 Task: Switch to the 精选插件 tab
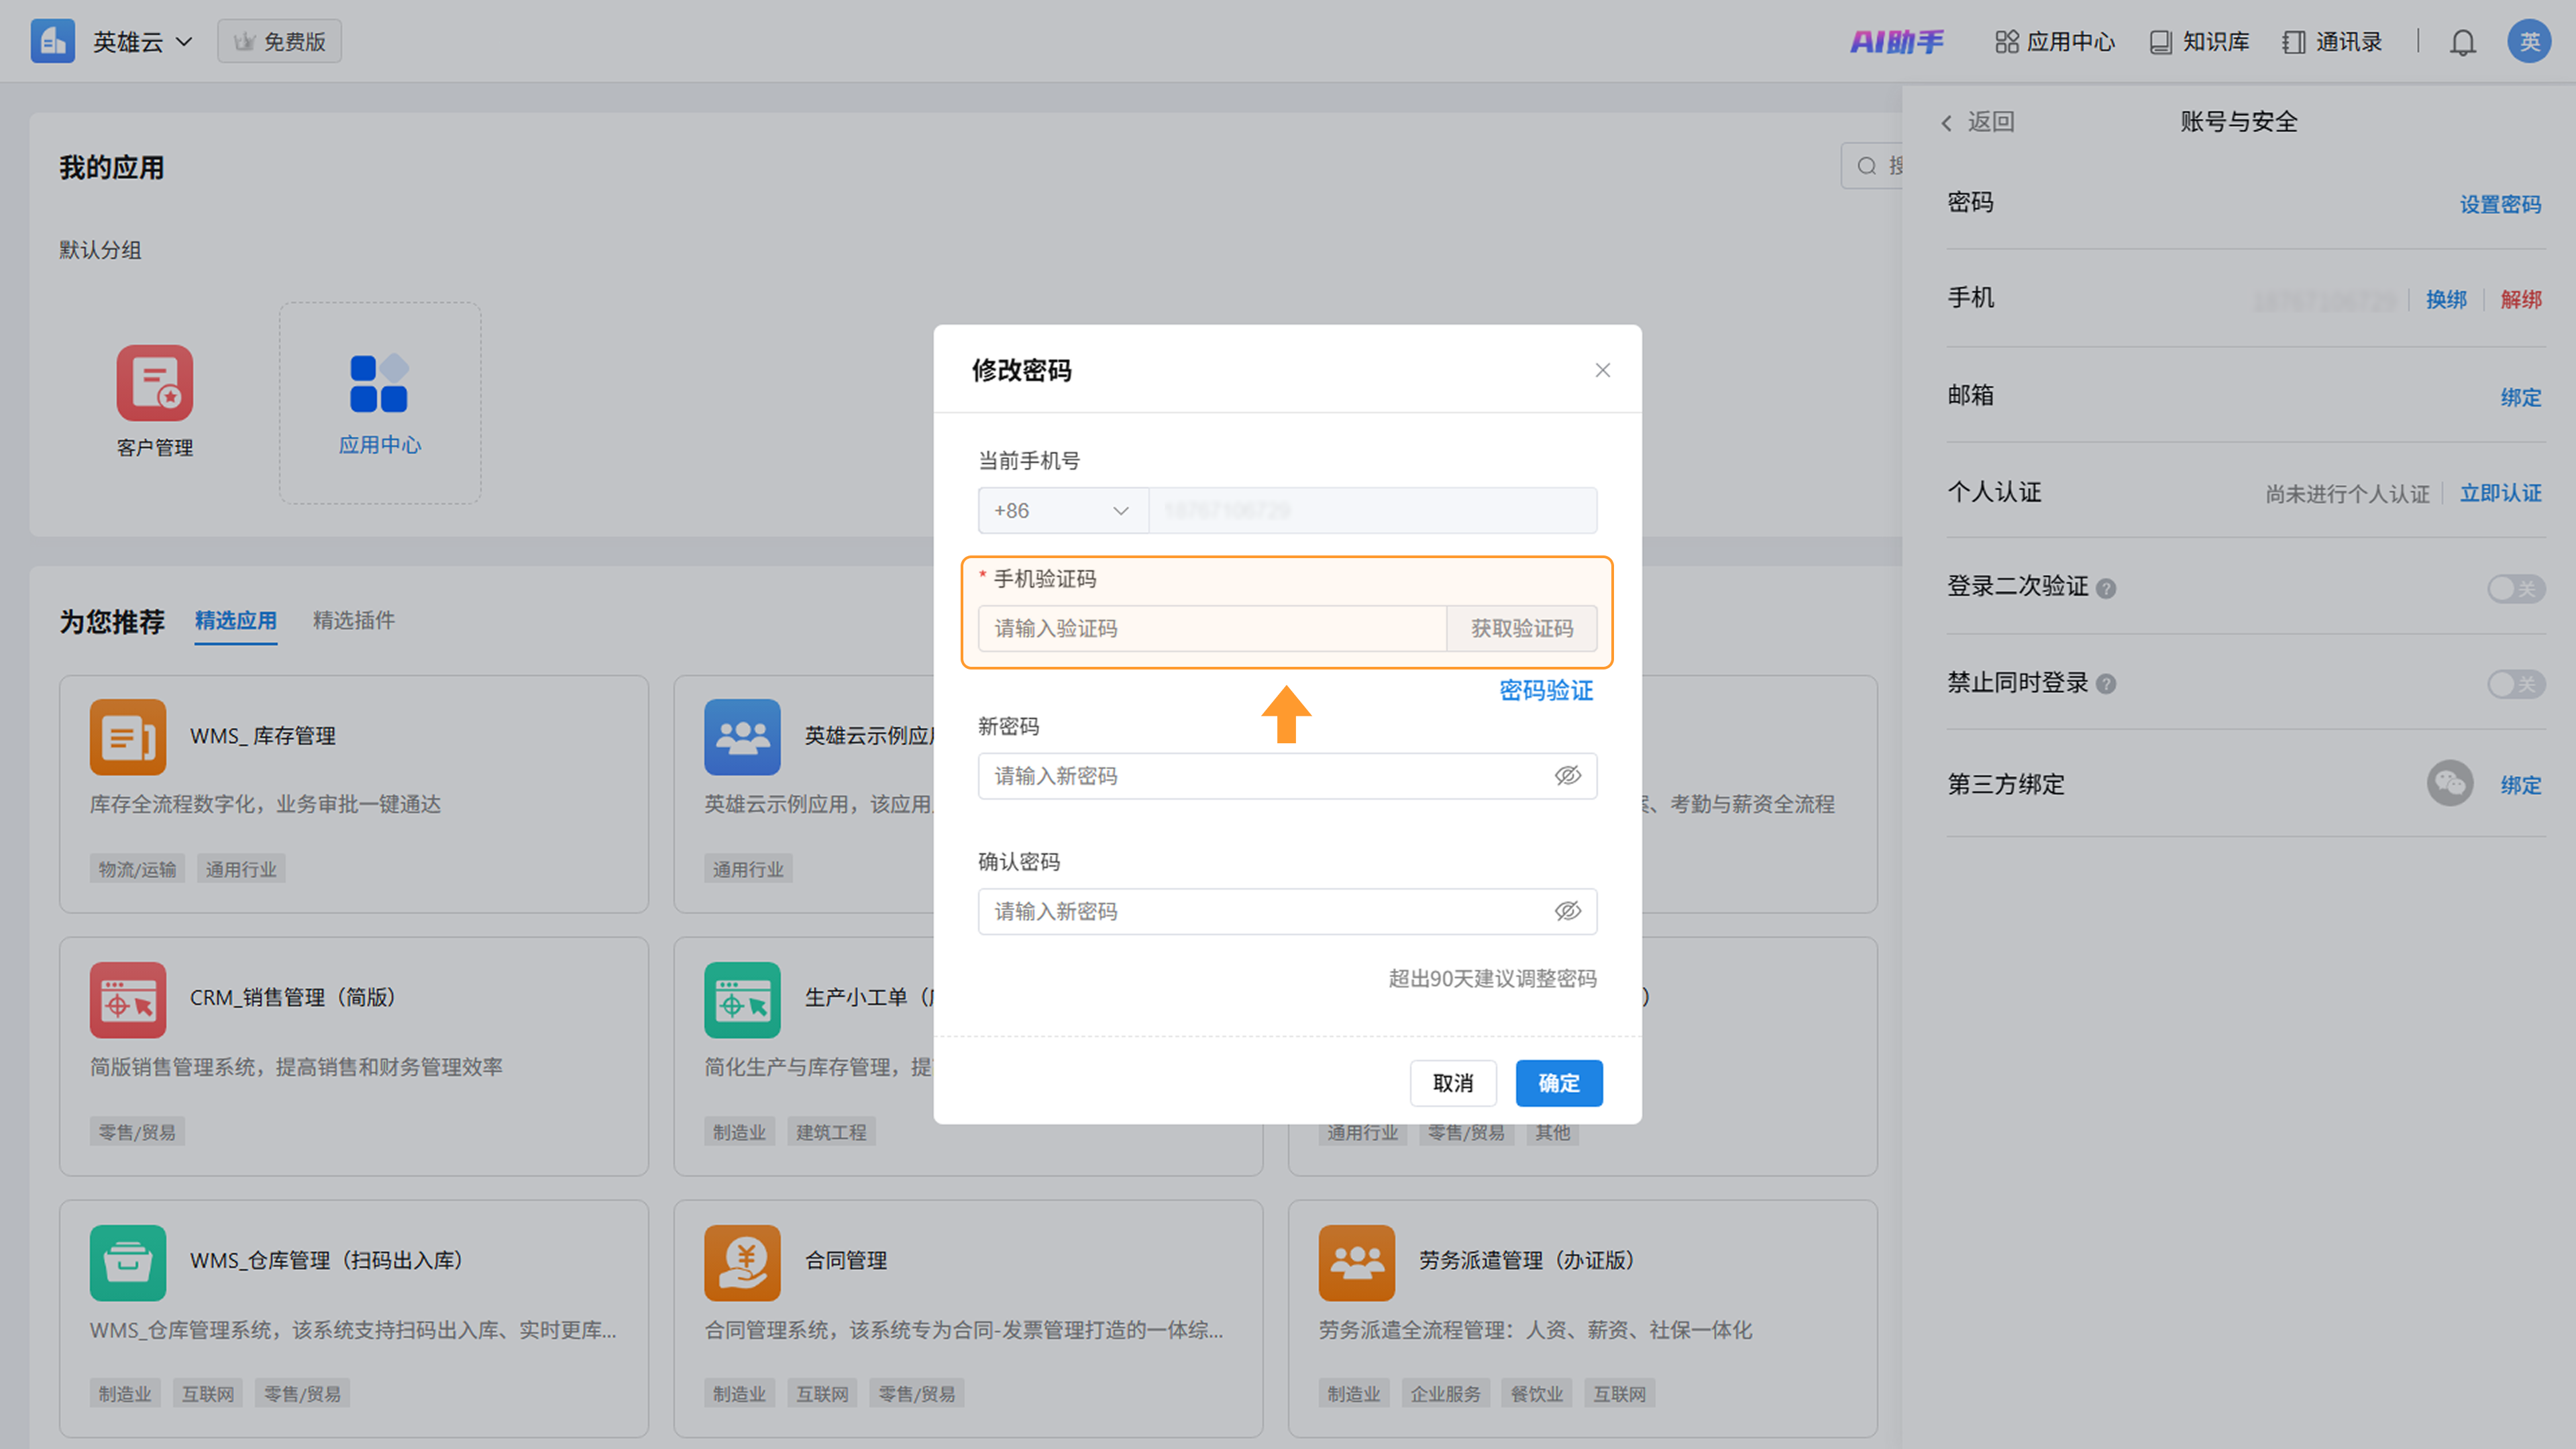tap(353, 620)
